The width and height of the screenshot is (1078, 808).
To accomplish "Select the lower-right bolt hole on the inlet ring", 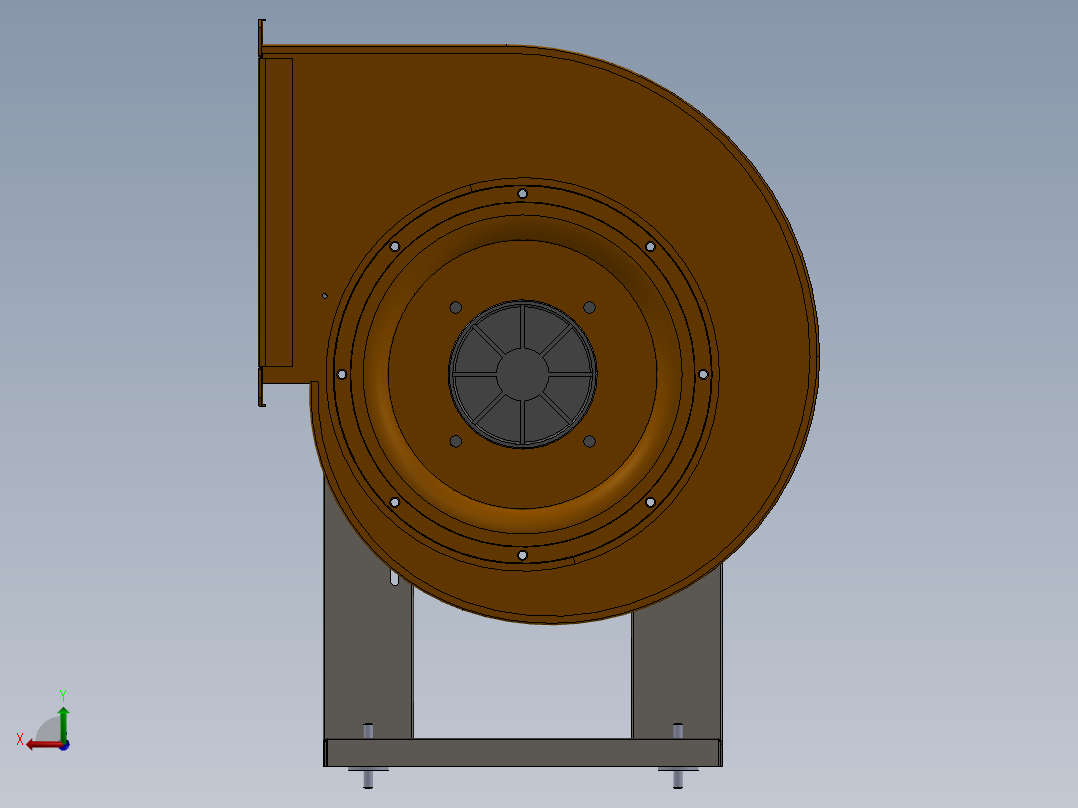I will [x=650, y=502].
